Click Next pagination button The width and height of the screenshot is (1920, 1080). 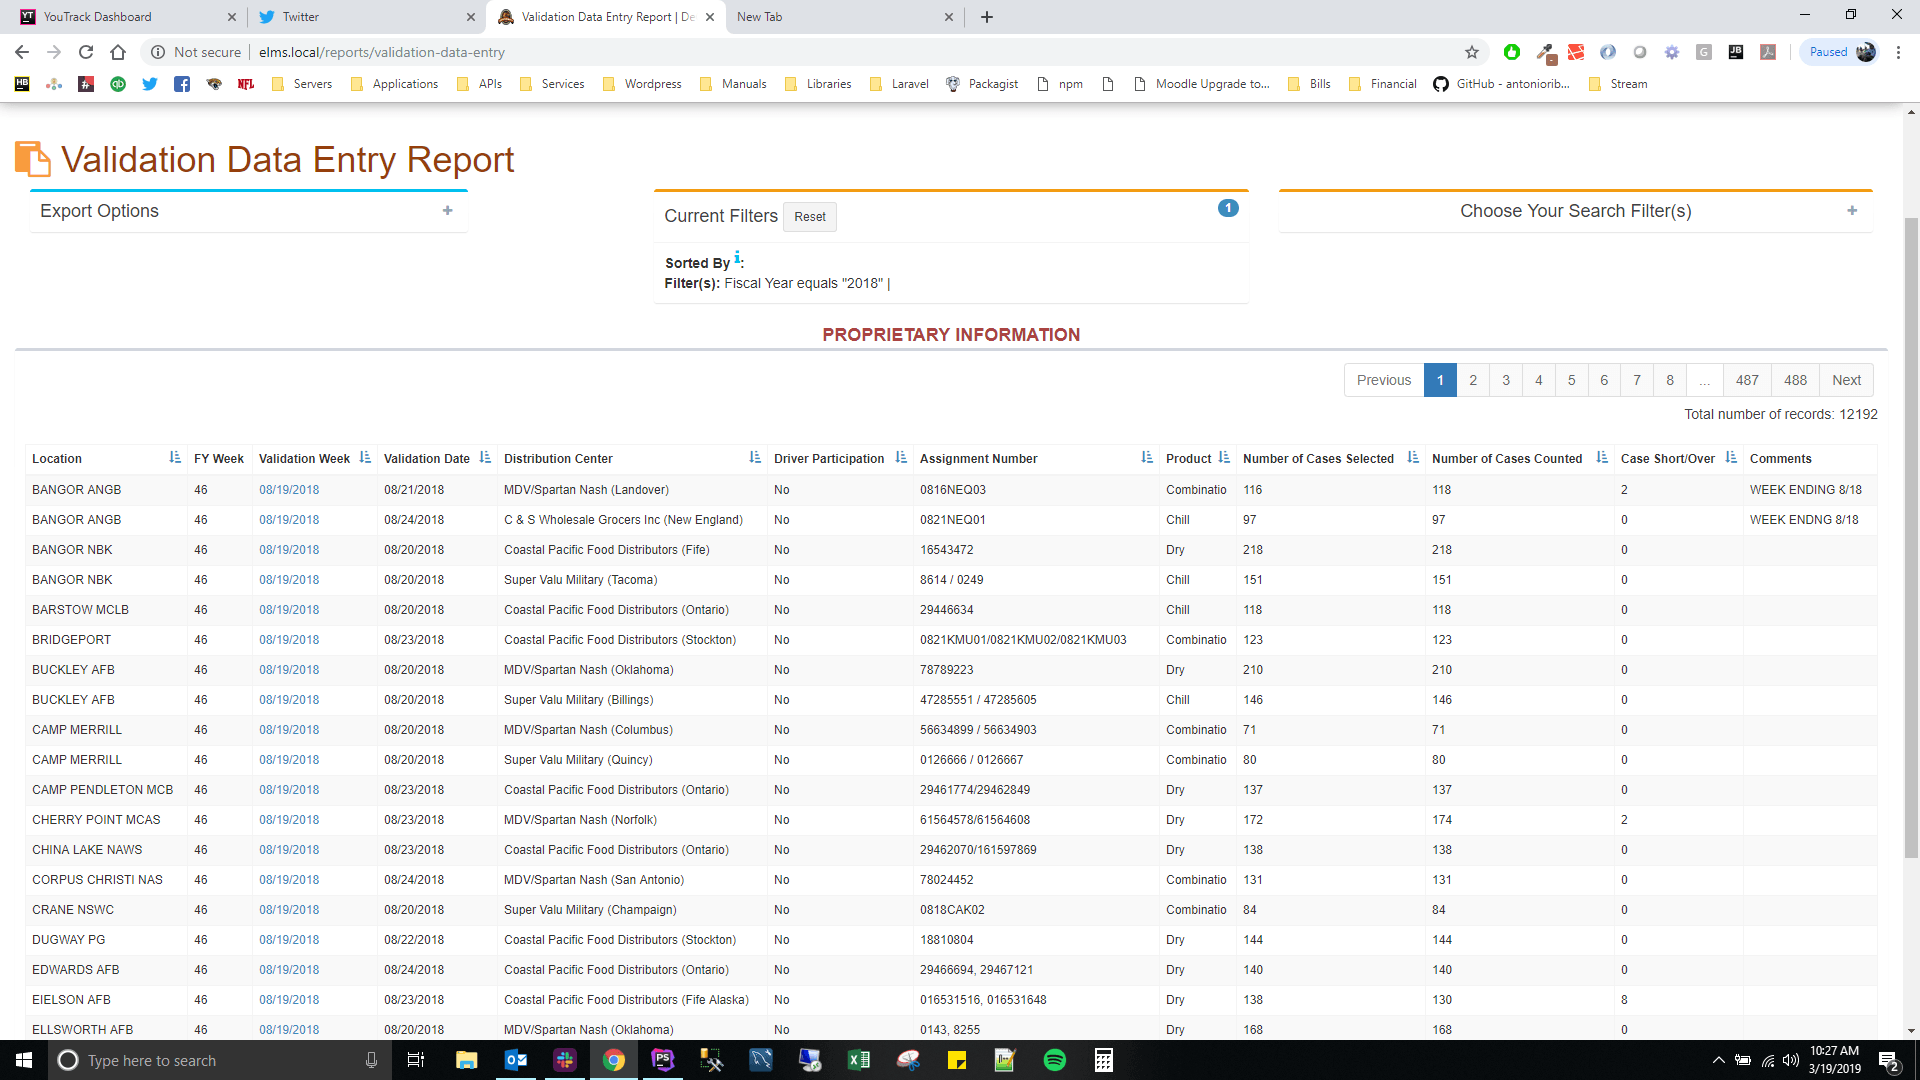tap(1846, 380)
